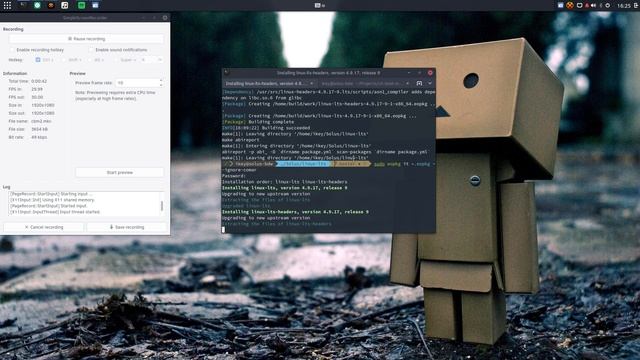Enable recording hotkey checkbox
The width and height of the screenshot is (640, 360).
[x=12, y=50]
